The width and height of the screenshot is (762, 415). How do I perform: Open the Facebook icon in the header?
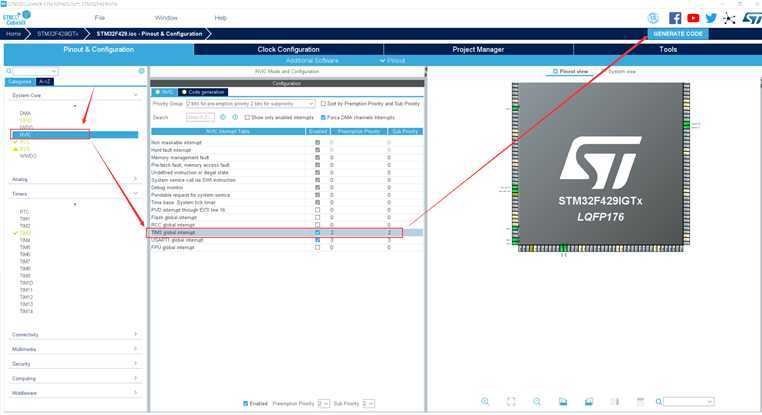click(x=675, y=18)
